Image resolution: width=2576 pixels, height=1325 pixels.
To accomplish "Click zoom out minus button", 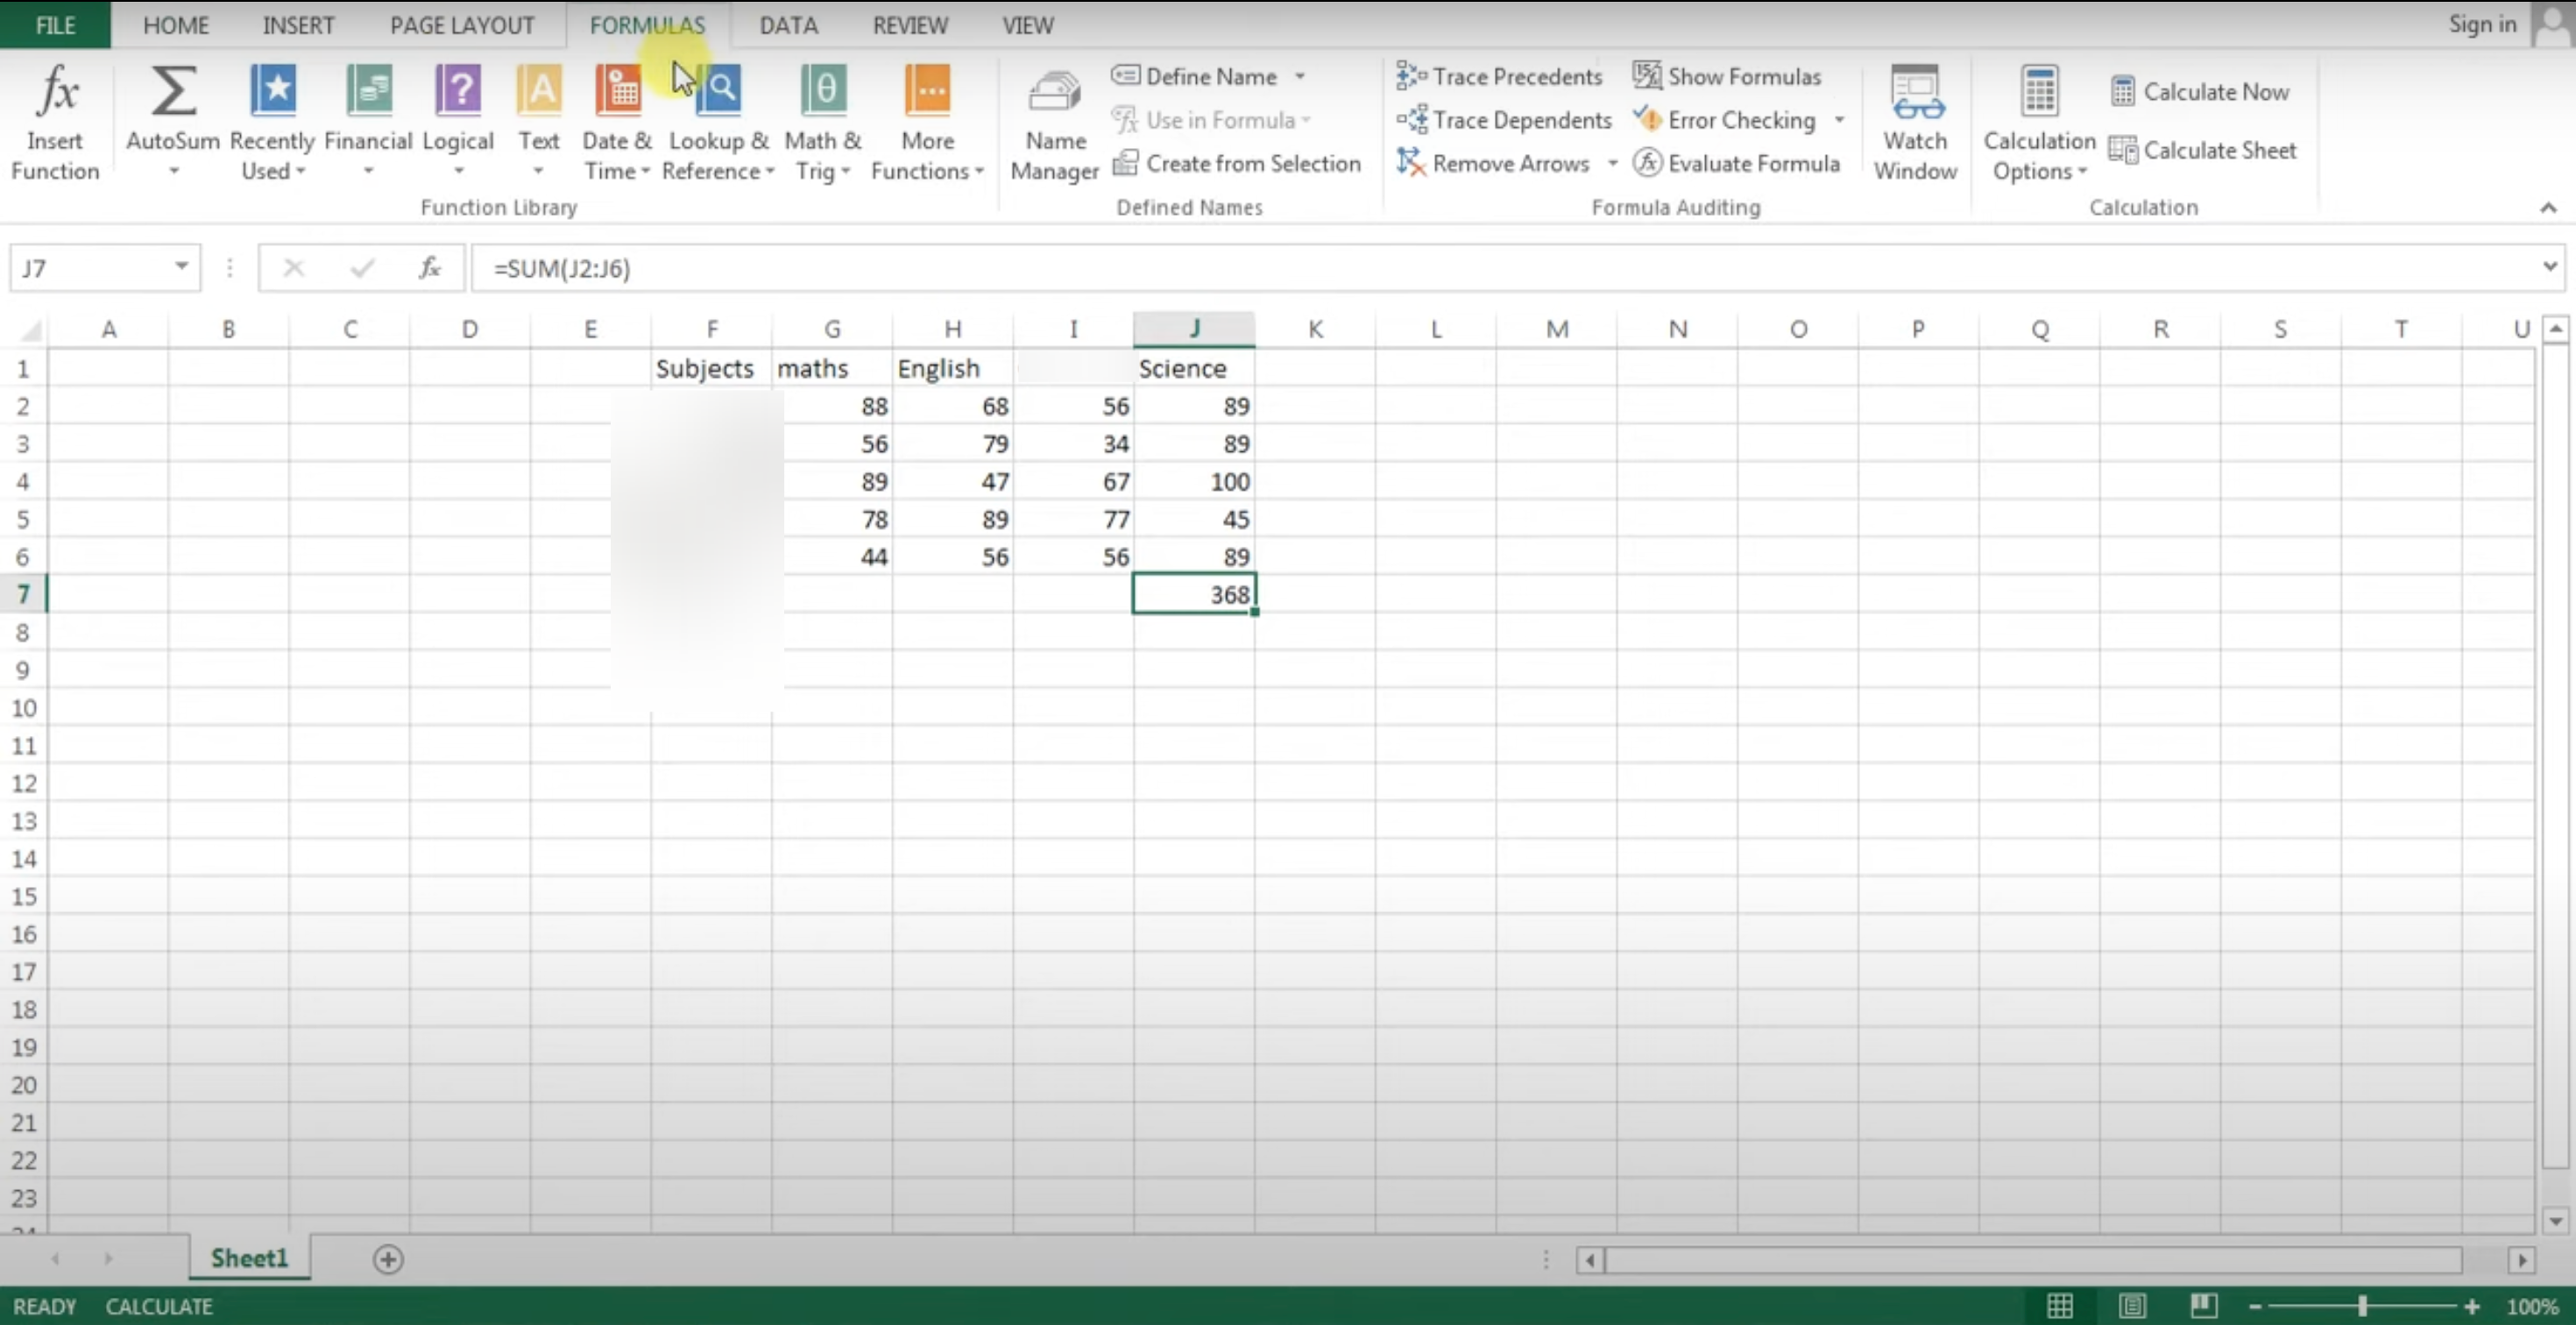I will click(2255, 1306).
